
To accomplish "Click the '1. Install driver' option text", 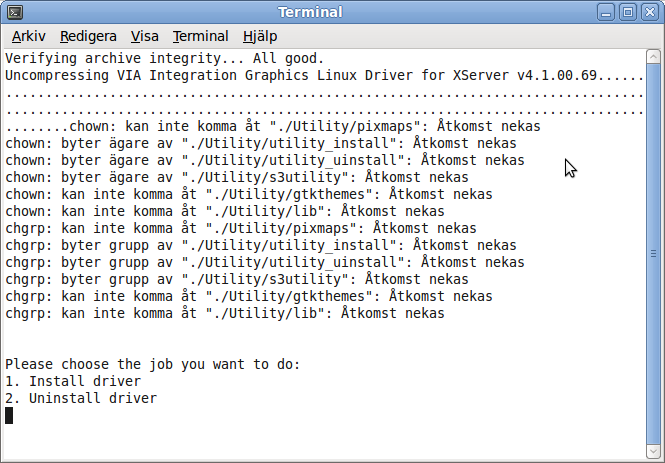I will coord(73,381).
